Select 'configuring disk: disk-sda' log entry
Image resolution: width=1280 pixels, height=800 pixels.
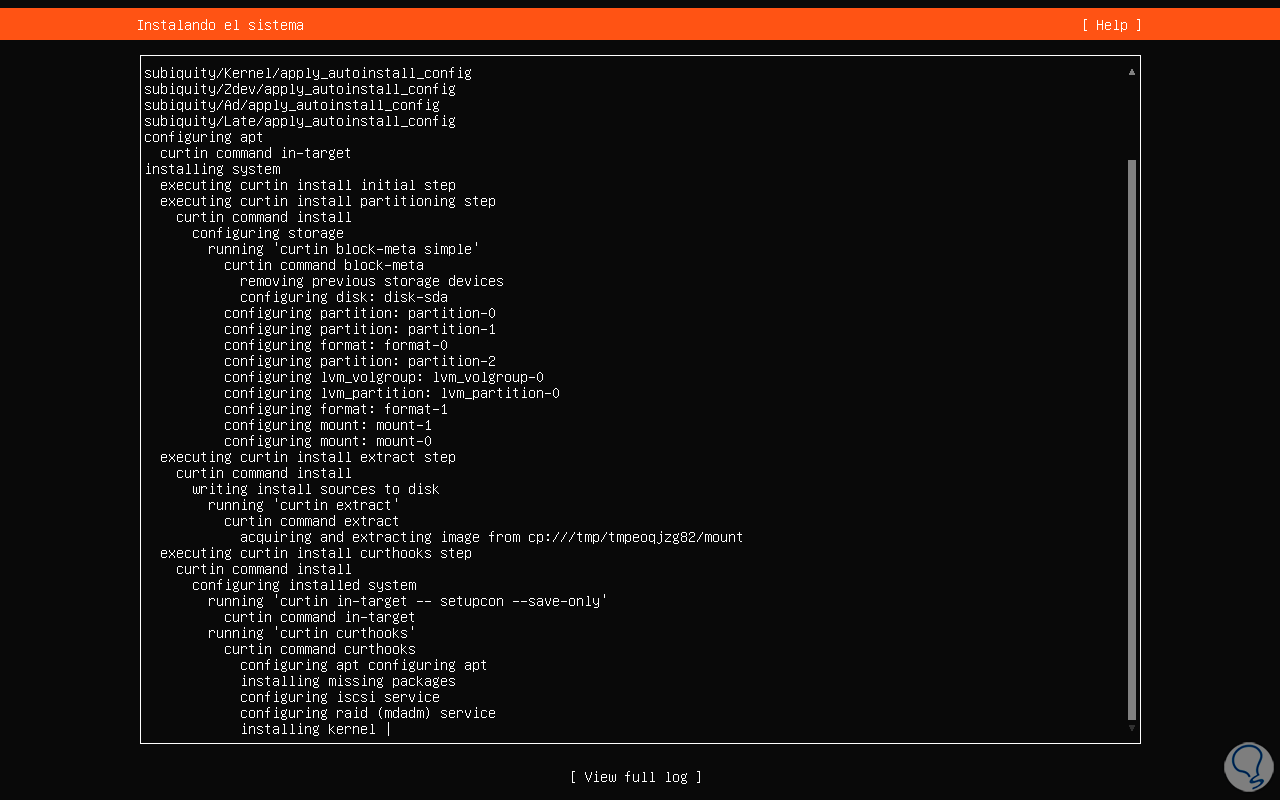[343, 297]
